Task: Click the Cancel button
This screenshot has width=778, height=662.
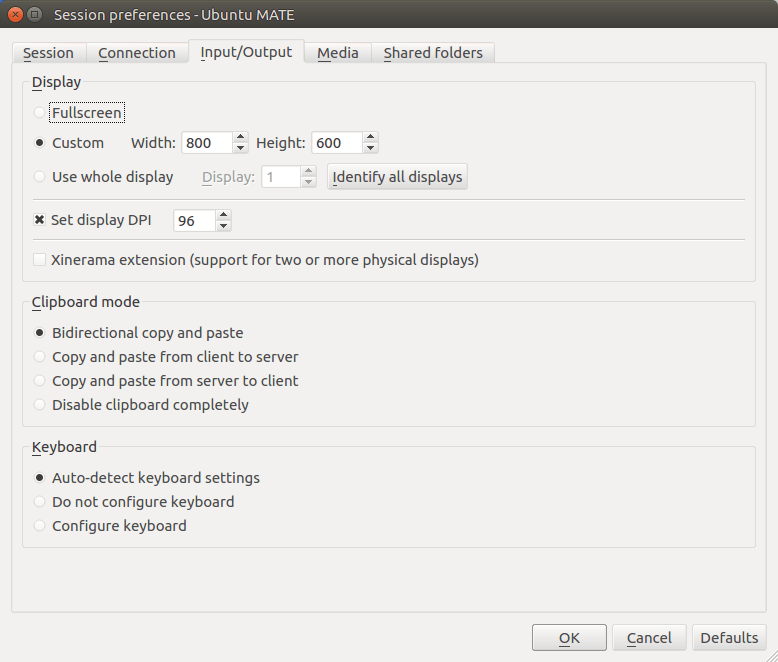Action: pos(649,638)
